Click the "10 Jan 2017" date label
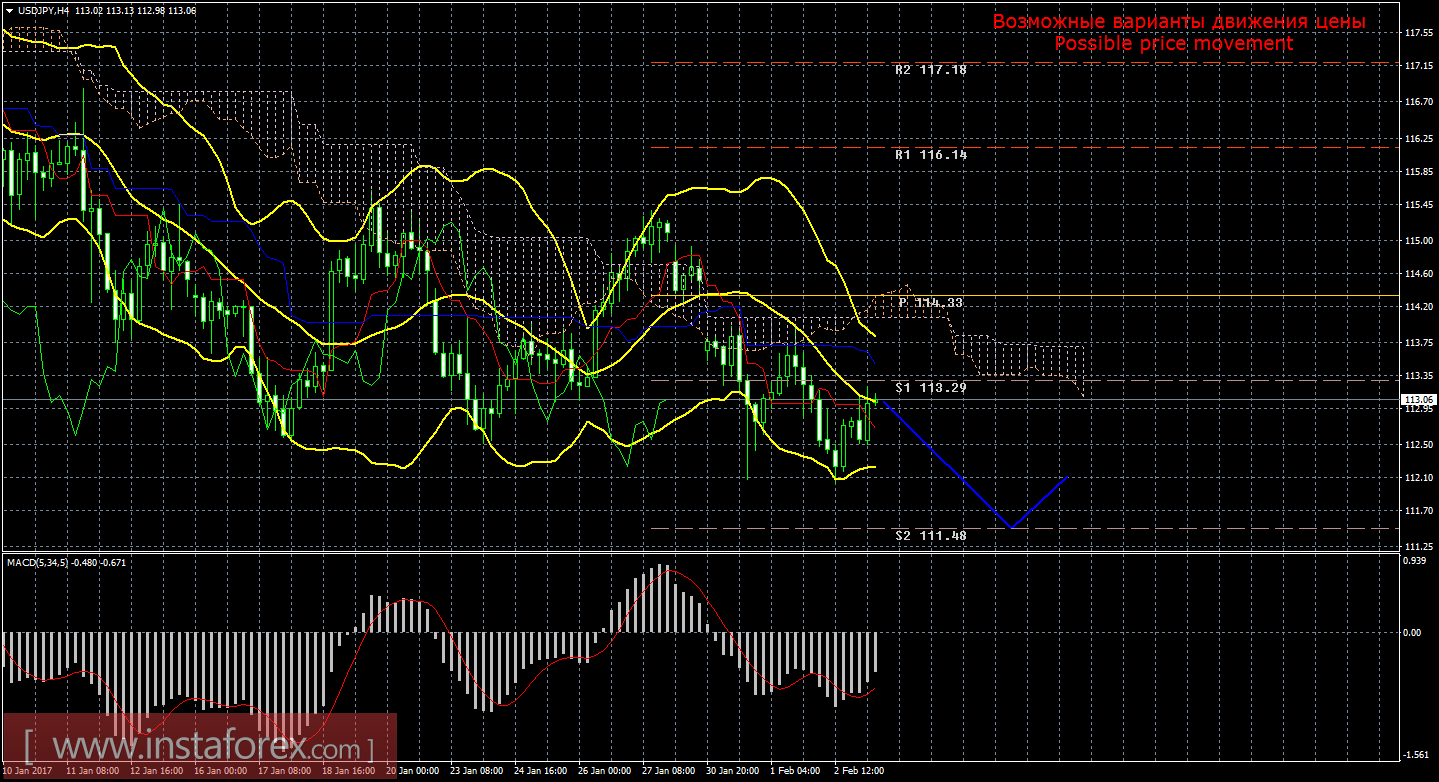The width and height of the screenshot is (1439, 782). click(30, 773)
